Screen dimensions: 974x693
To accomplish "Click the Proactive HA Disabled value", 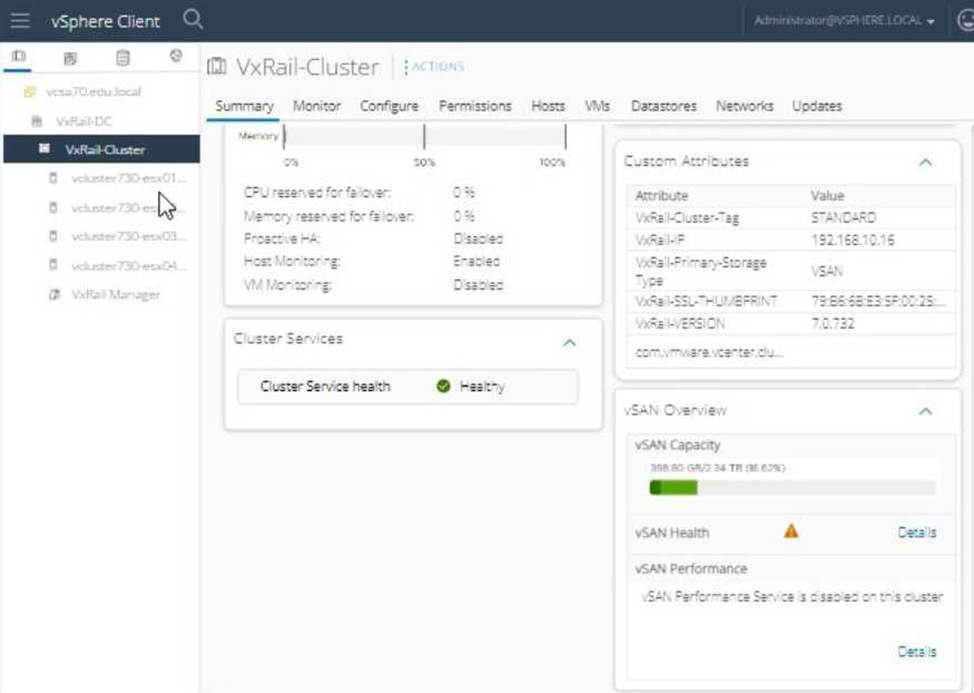I will [x=478, y=238].
